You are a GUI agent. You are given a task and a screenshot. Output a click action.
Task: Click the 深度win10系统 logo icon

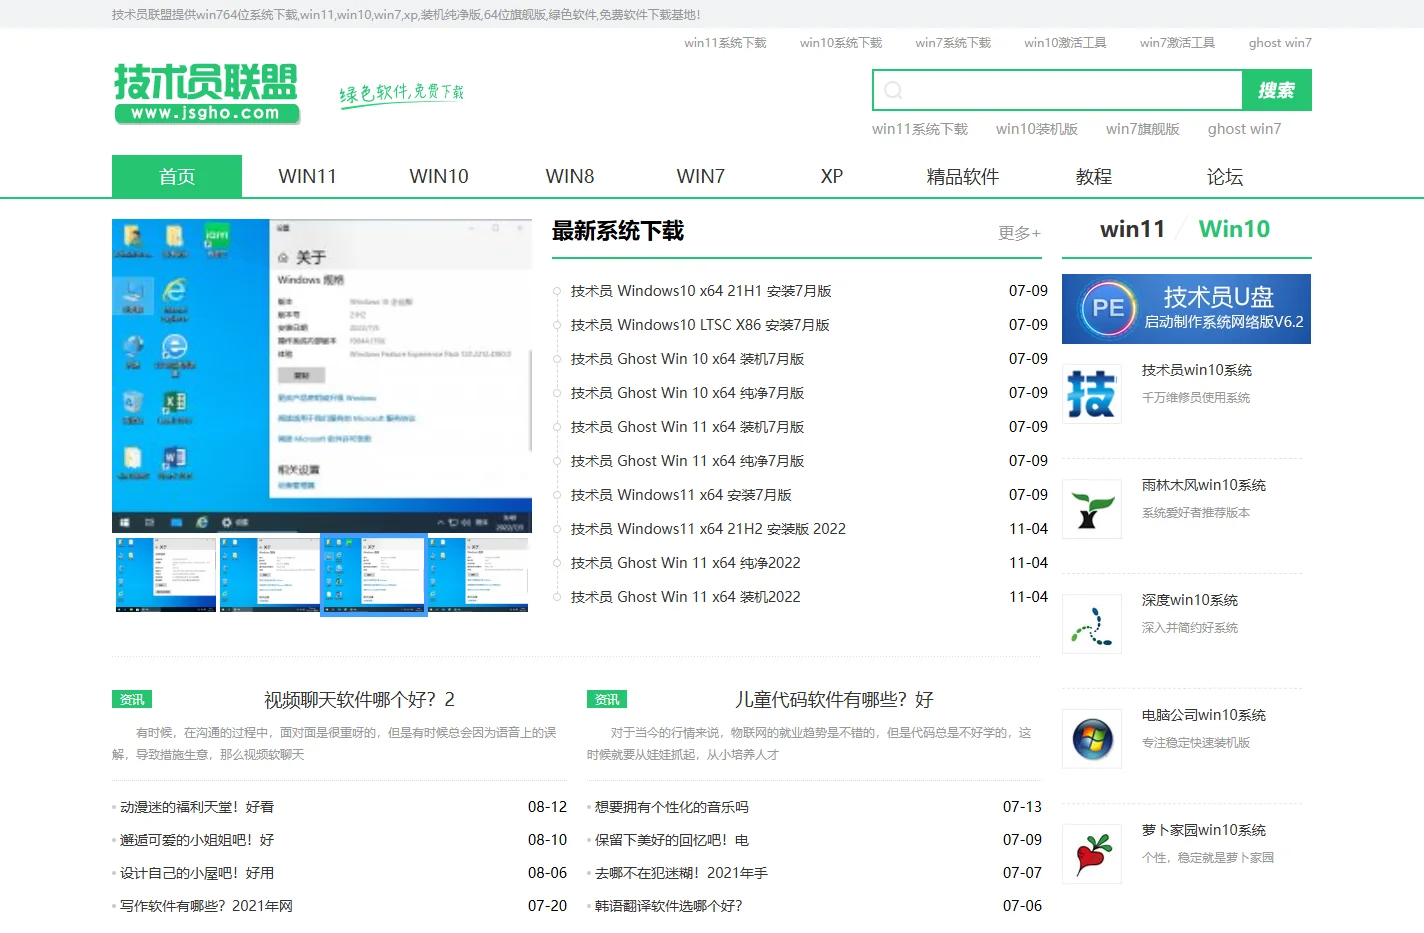(x=1092, y=624)
